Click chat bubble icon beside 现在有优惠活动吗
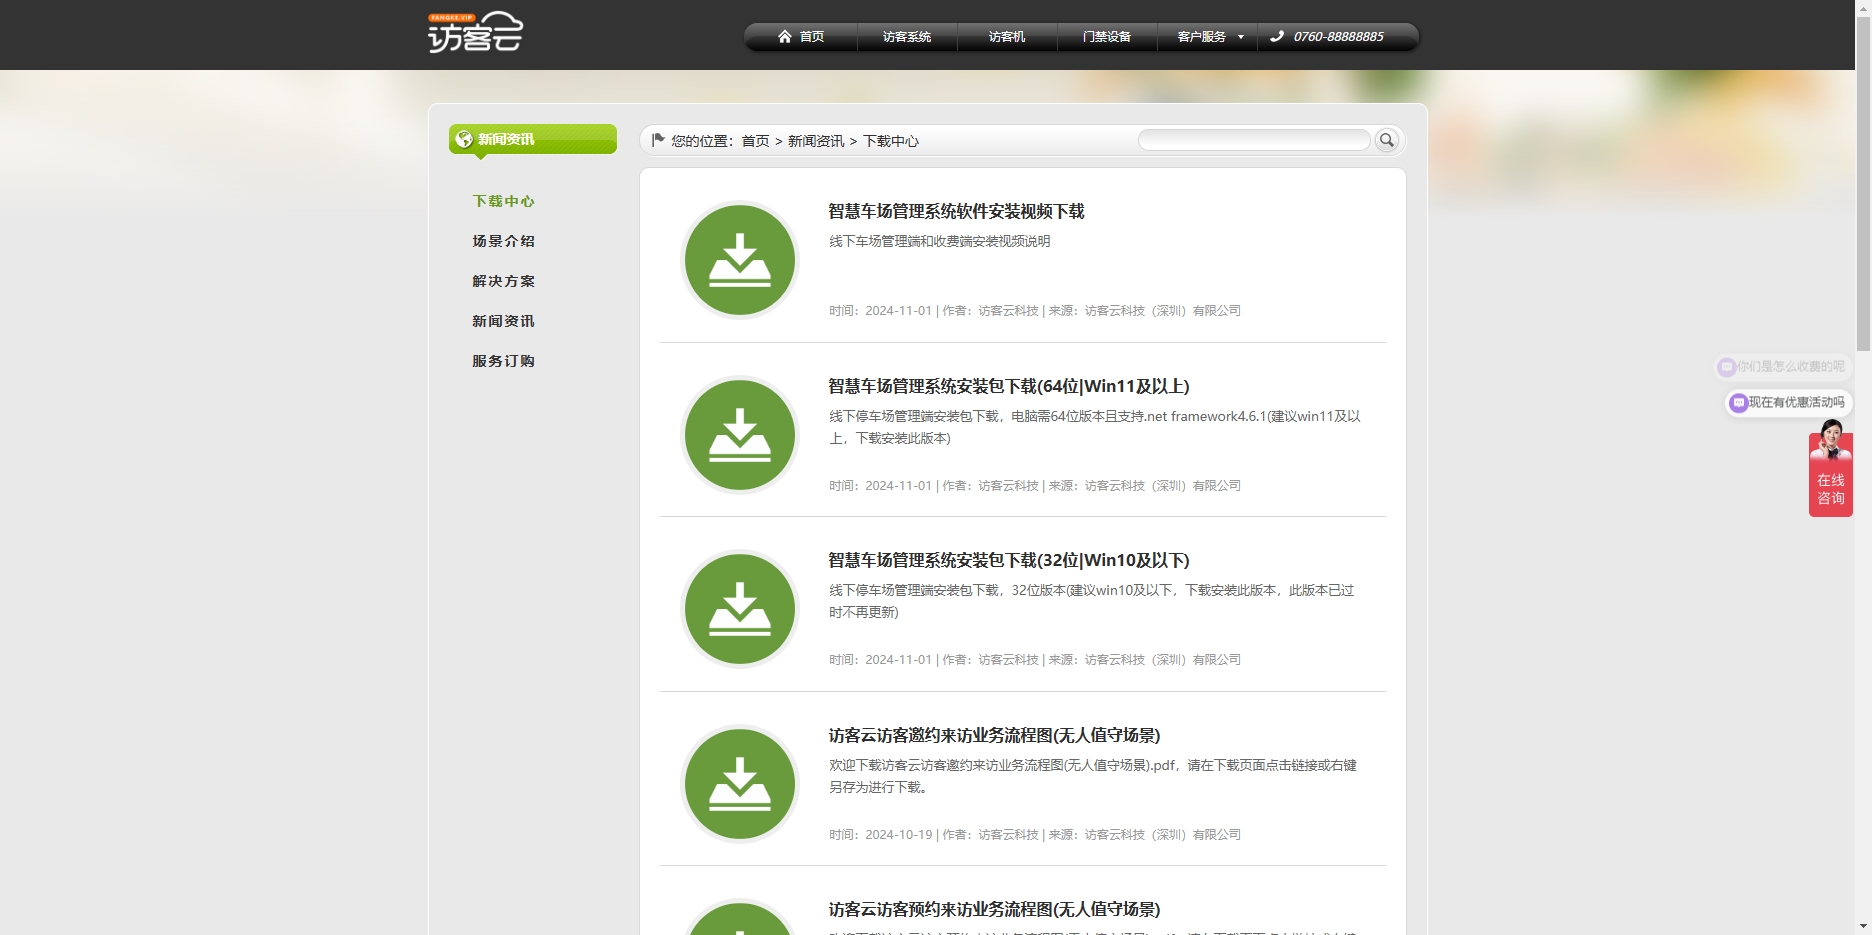Screen dimensions: 1872x935 click(x=1739, y=403)
